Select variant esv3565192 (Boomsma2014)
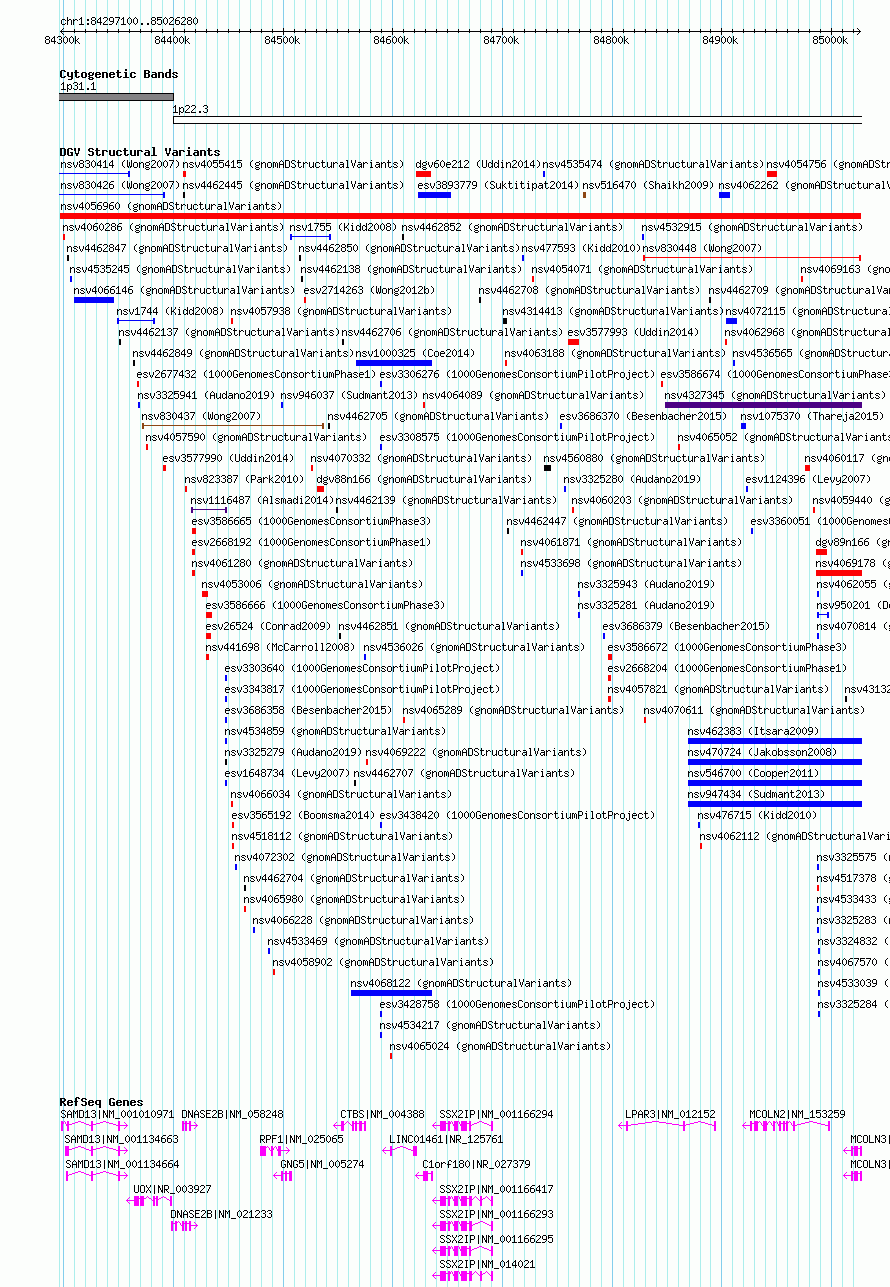Viewport: 890px width, 1287px height. click(303, 815)
